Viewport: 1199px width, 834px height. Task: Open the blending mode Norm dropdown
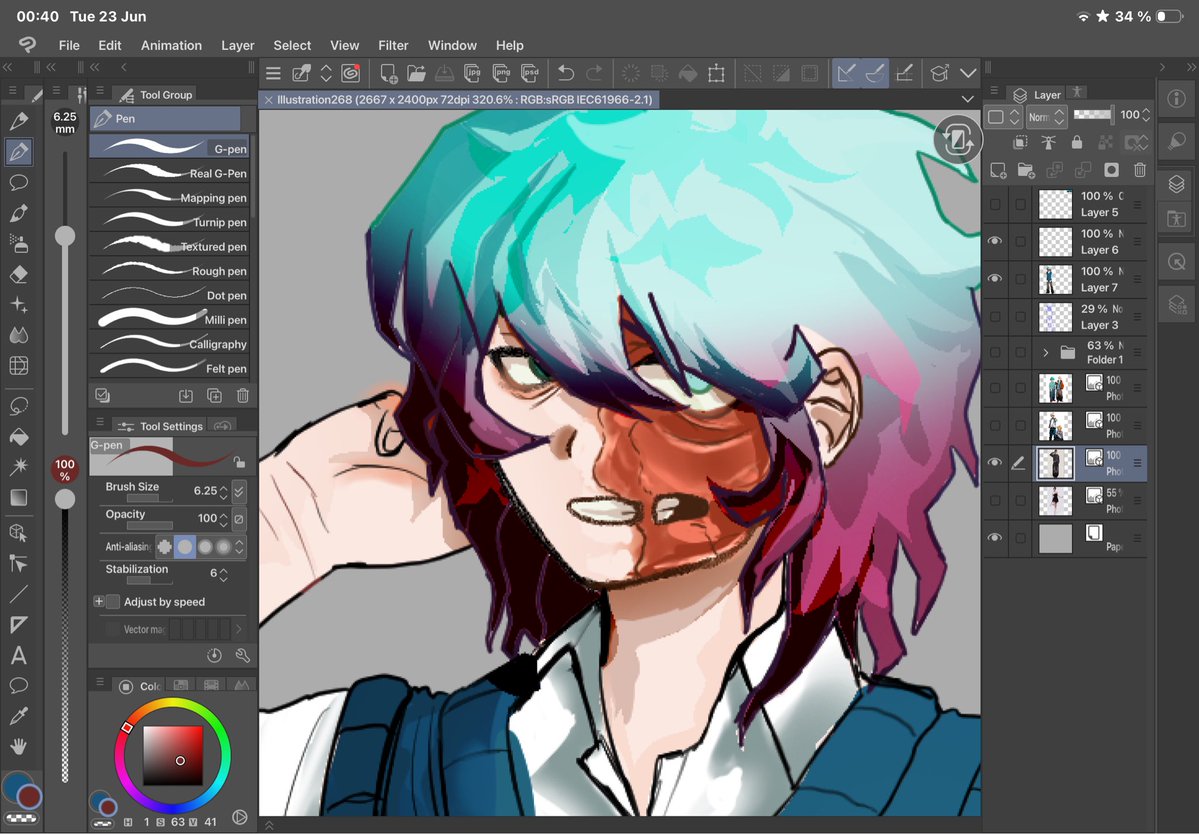[x=1046, y=116]
